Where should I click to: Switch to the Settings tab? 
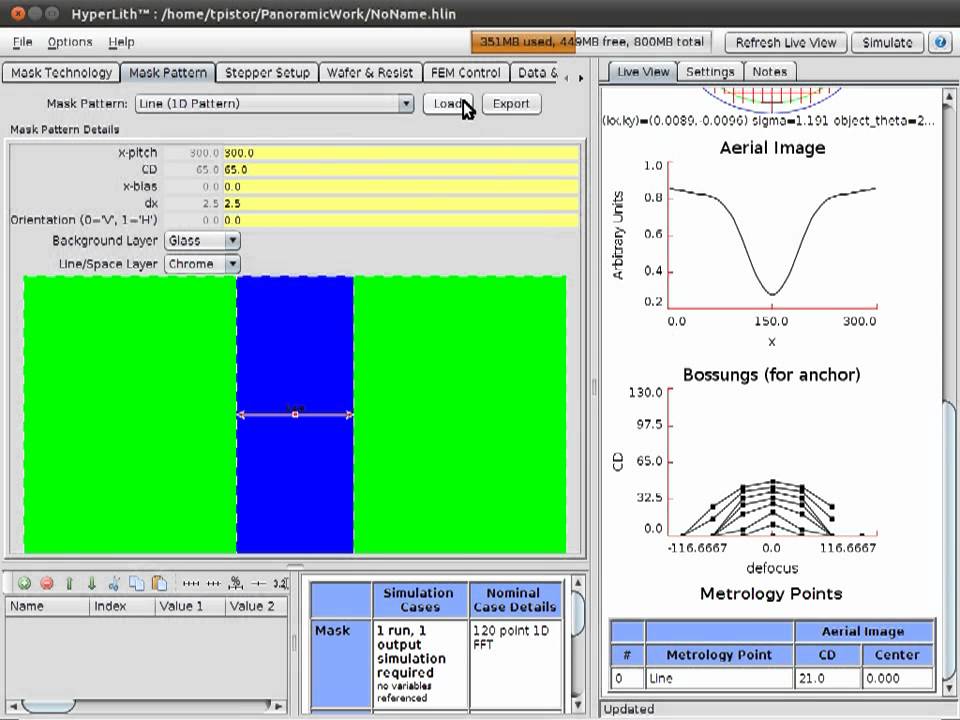pyautogui.click(x=710, y=71)
